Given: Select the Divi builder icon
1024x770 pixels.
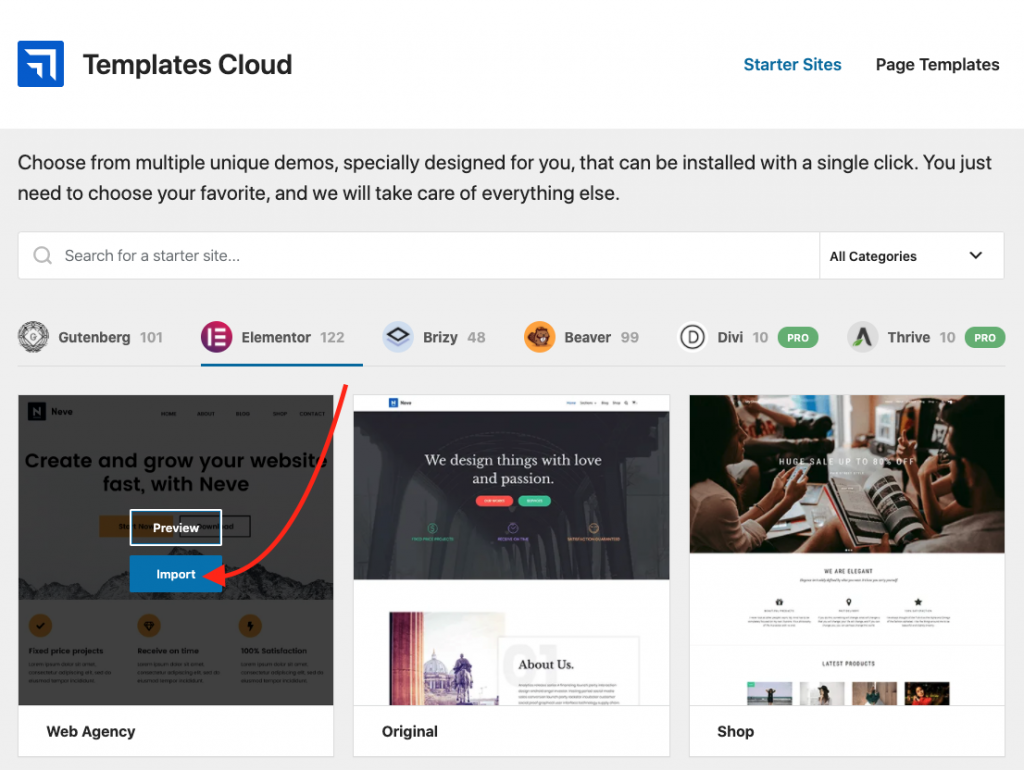Looking at the screenshot, I should pyautogui.click(x=692, y=337).
